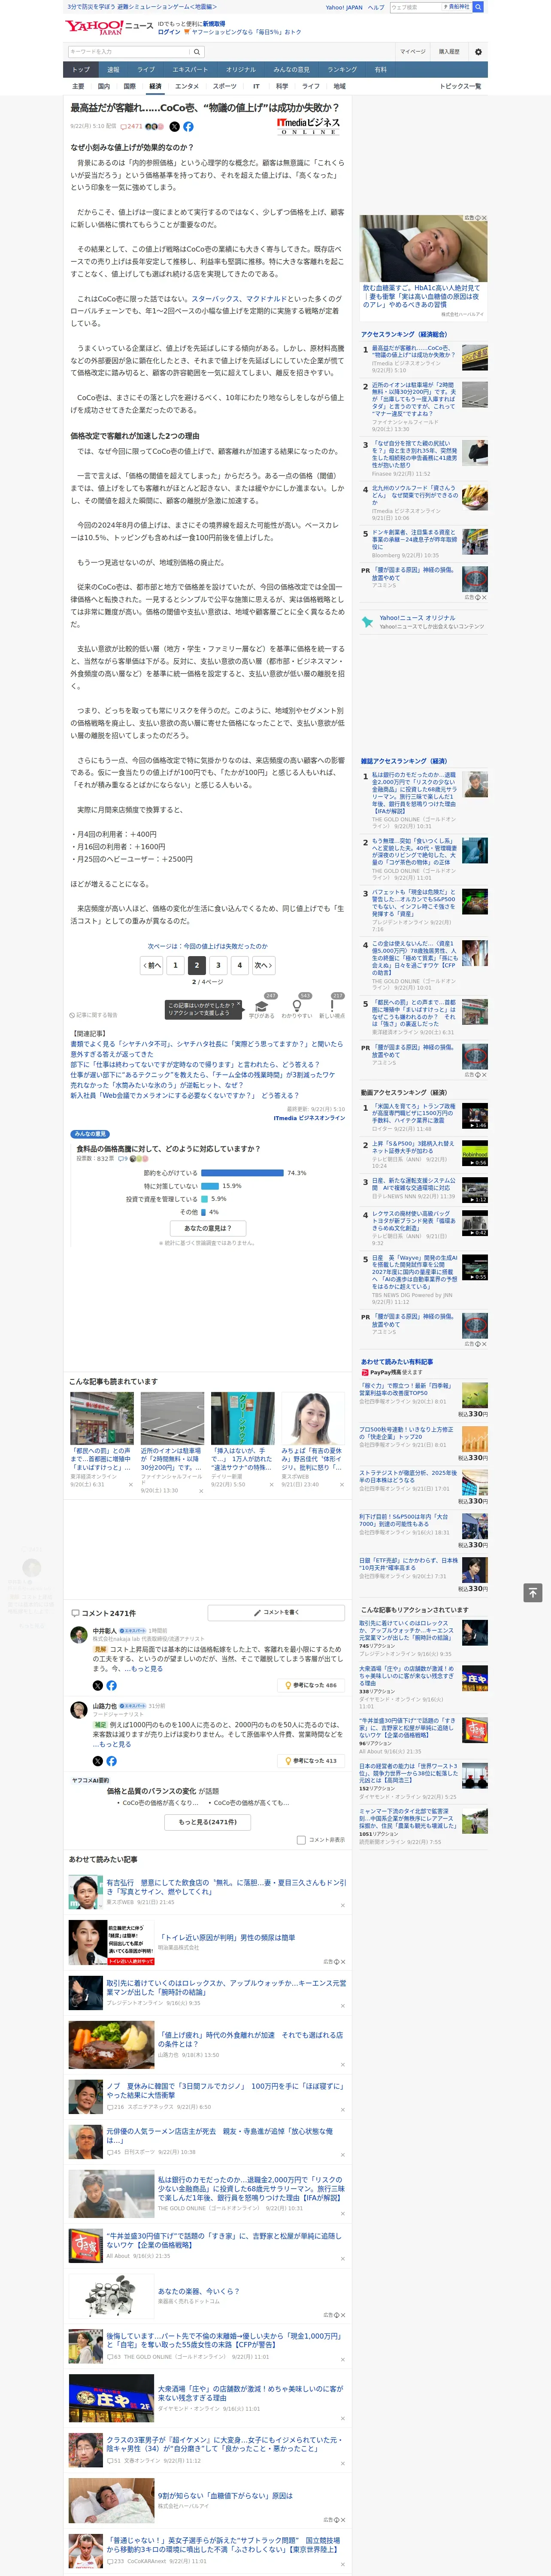Share the article on X below the headline
This screenshot has width=551, height=2576.
pos(174,127)
